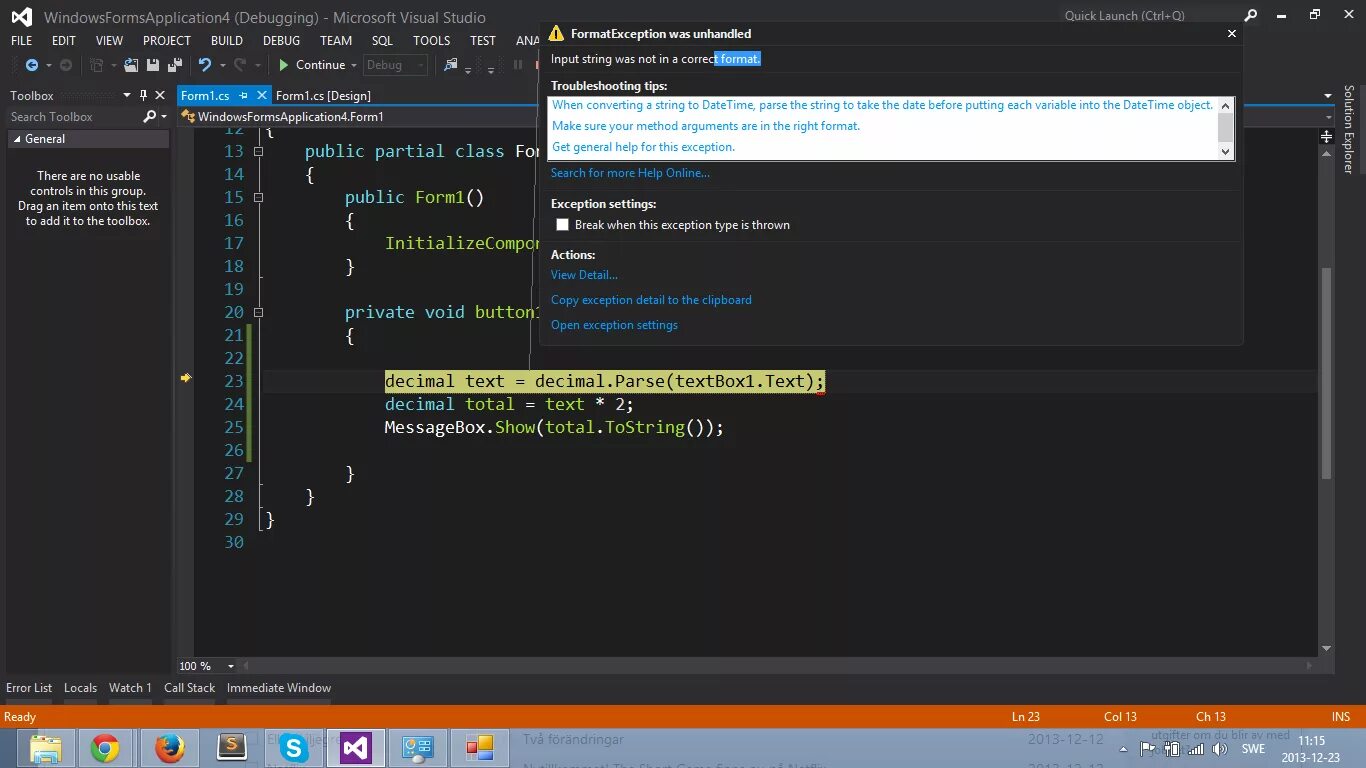1366x768 pixels.
Task: Open the PROJECT menu
Action: 167,40
